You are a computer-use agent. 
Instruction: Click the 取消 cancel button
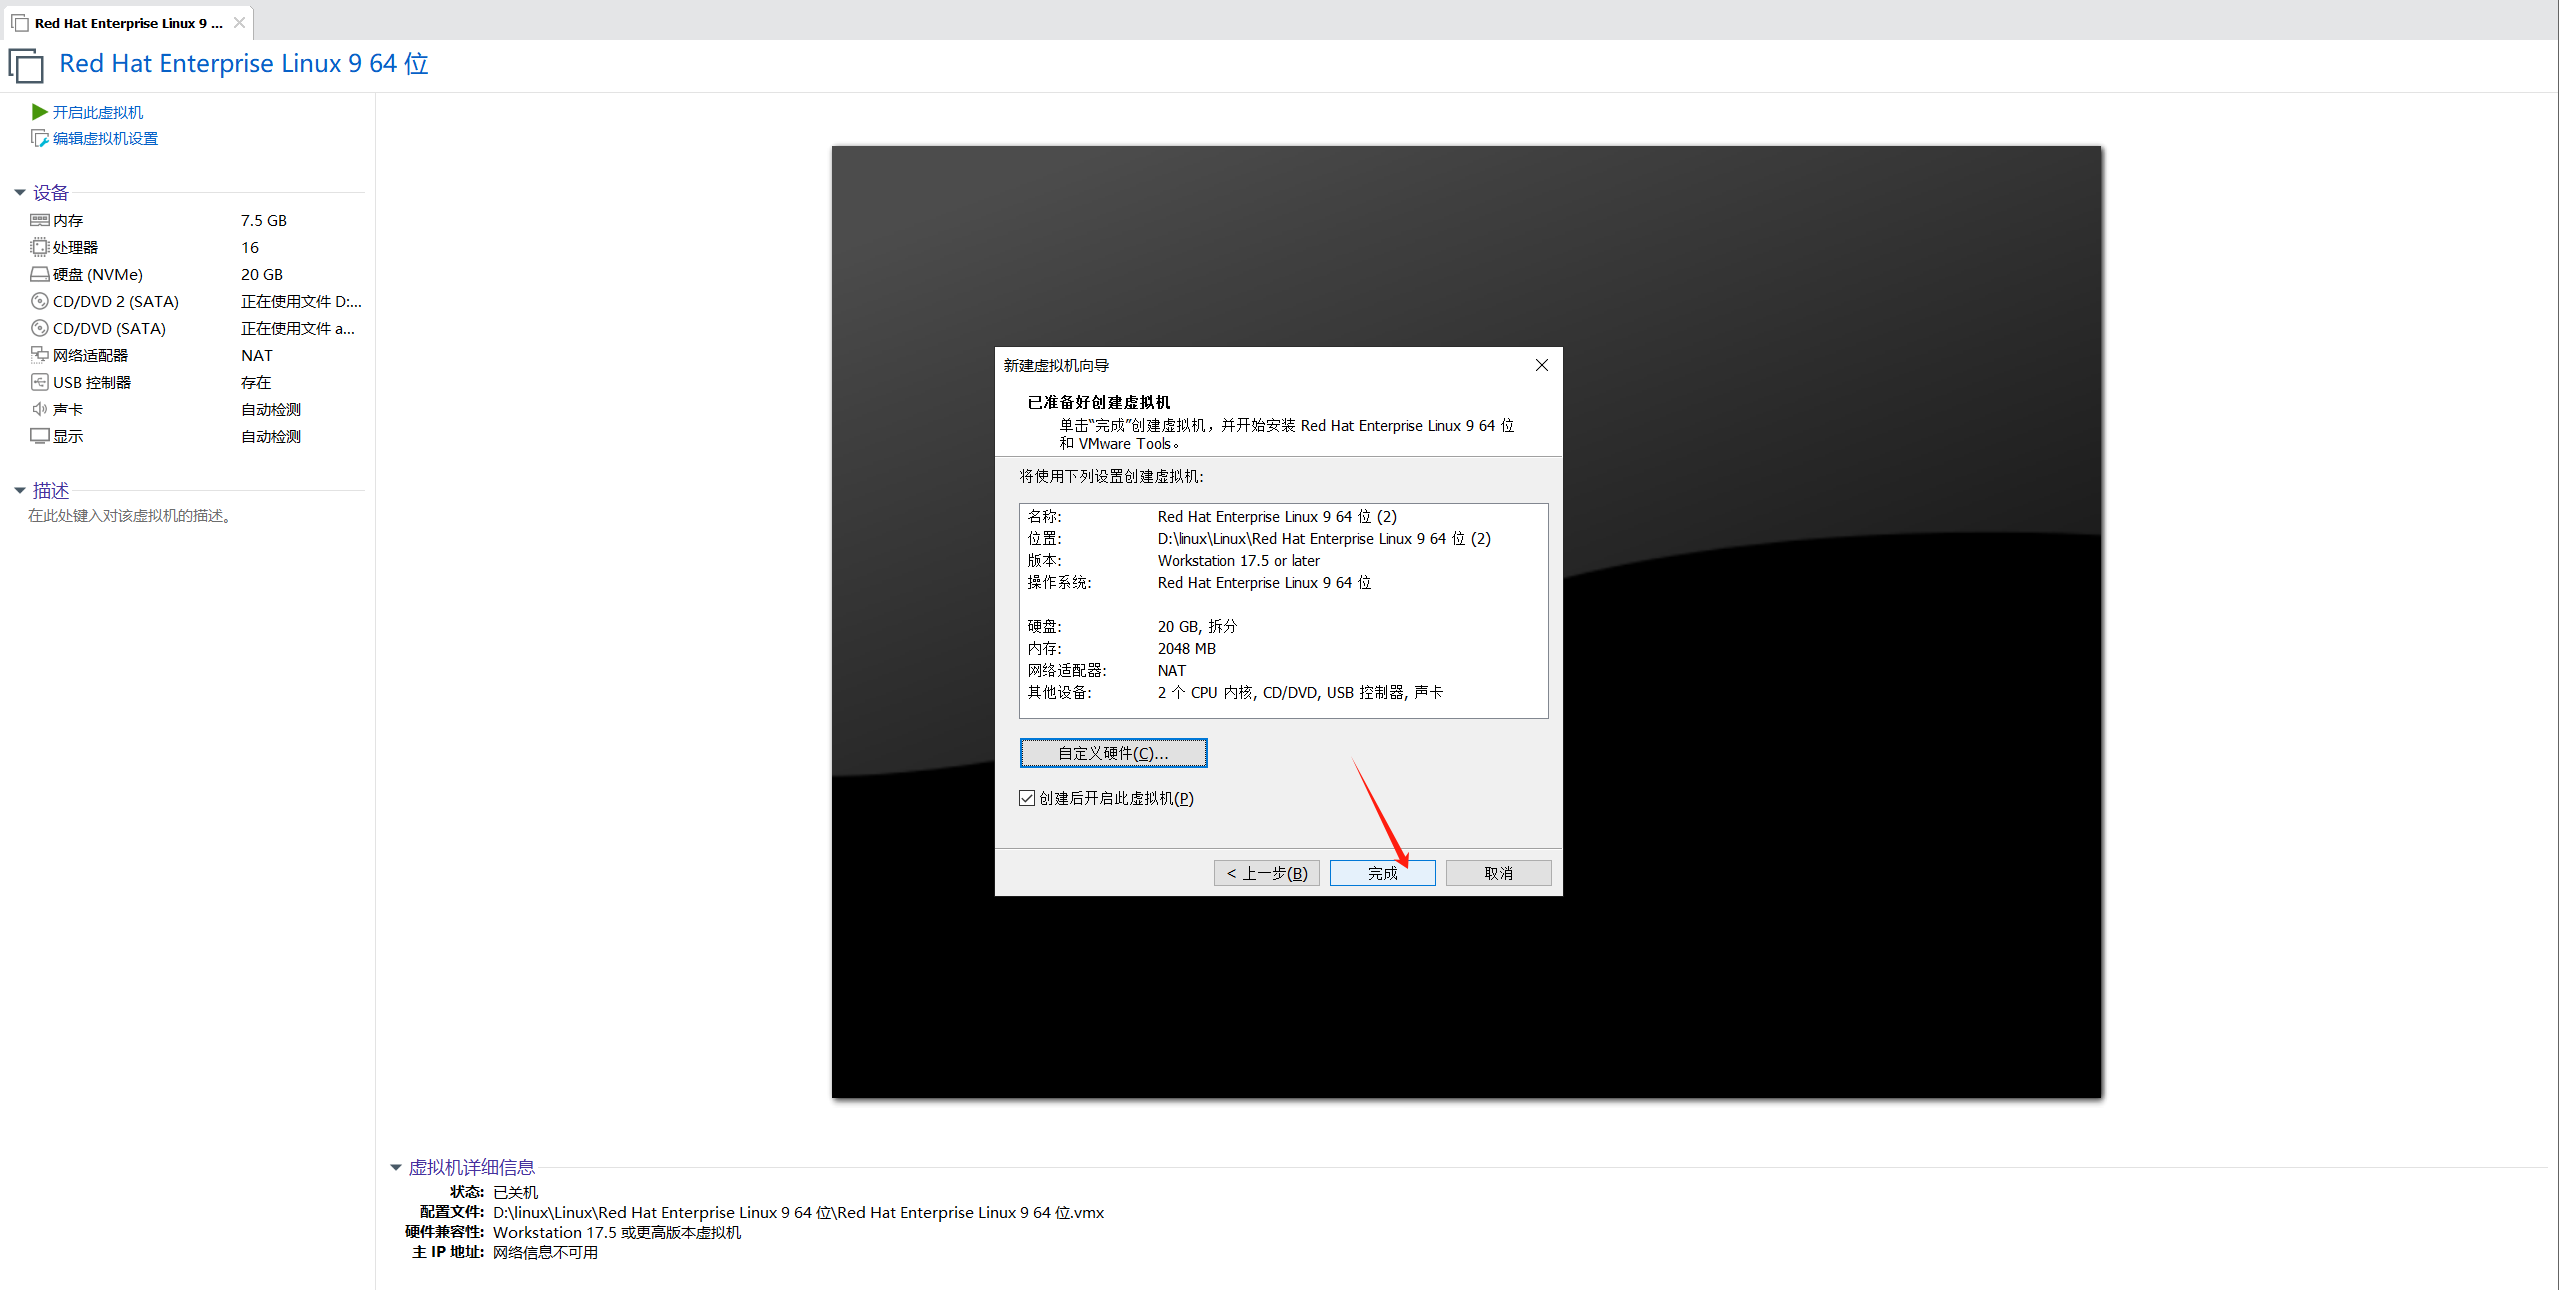(1498, 873)
